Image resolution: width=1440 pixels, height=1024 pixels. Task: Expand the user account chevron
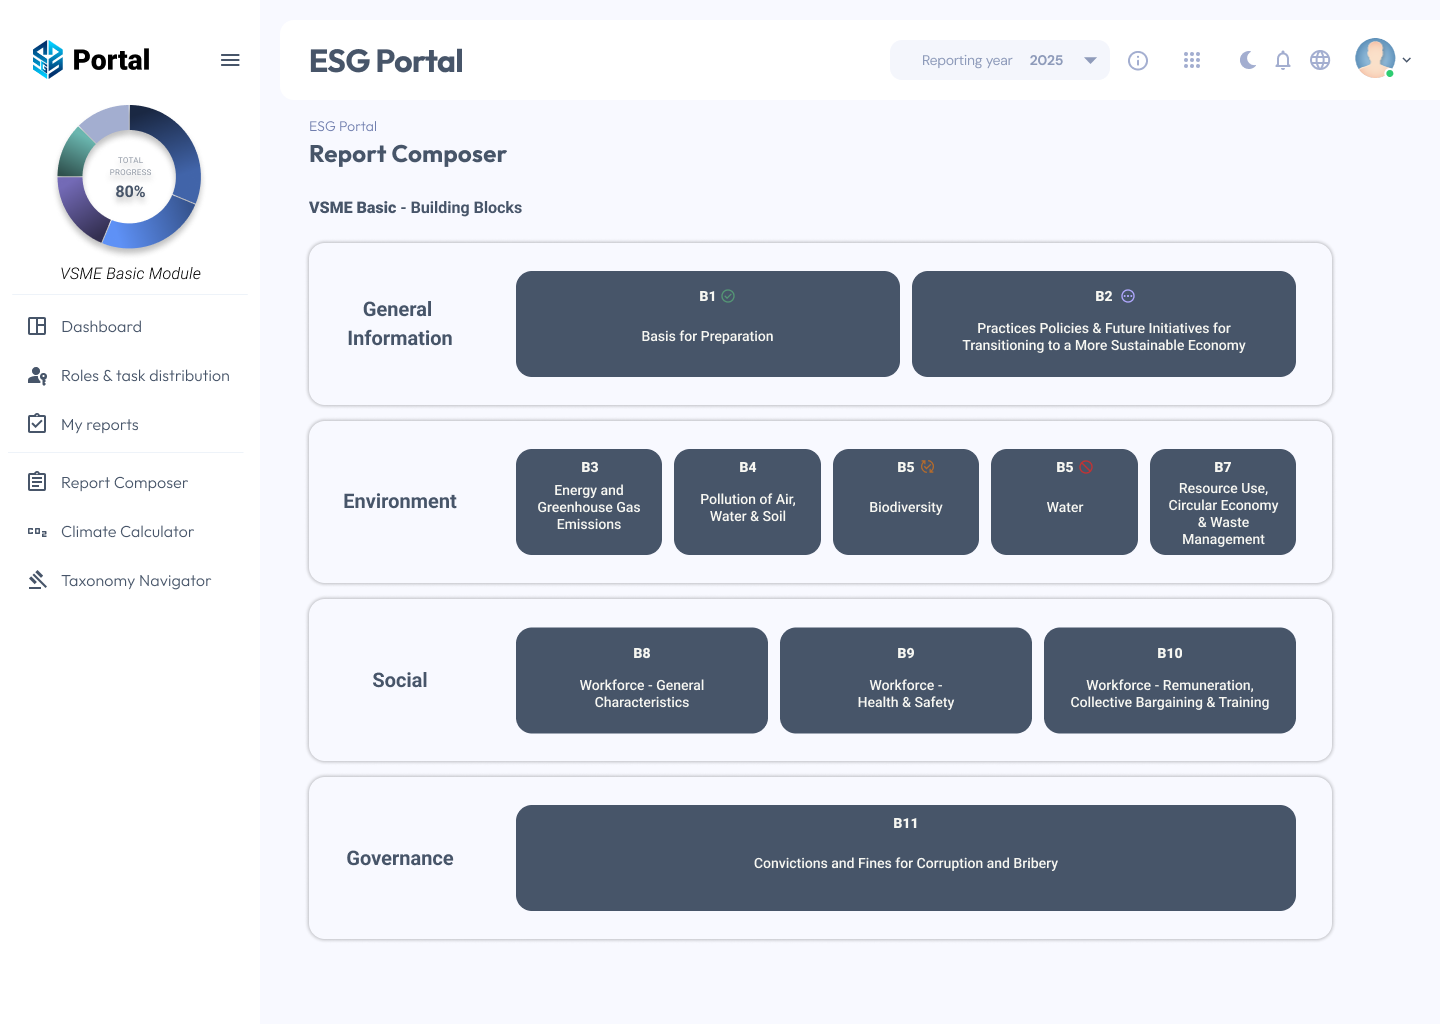1407,60
